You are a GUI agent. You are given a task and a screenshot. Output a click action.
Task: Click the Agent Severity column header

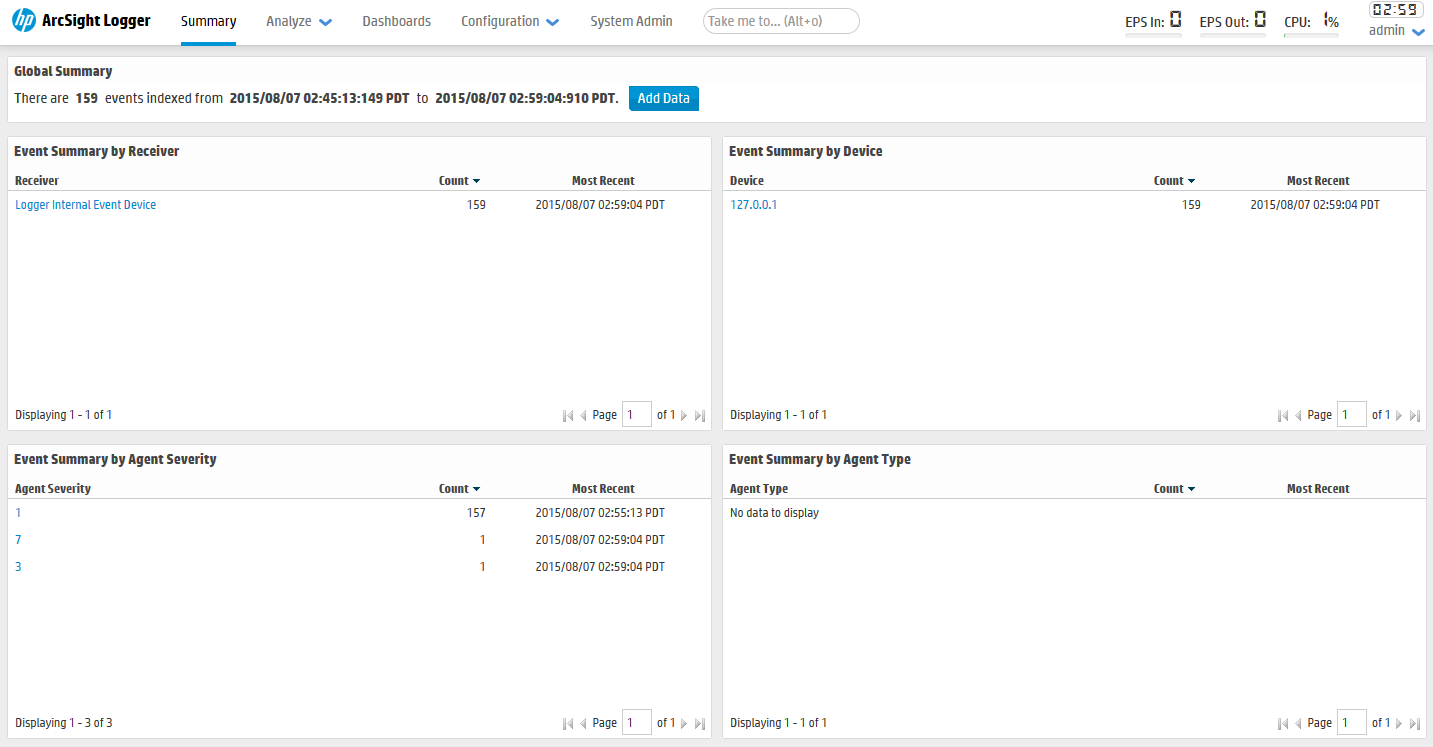tap(53, 489)
